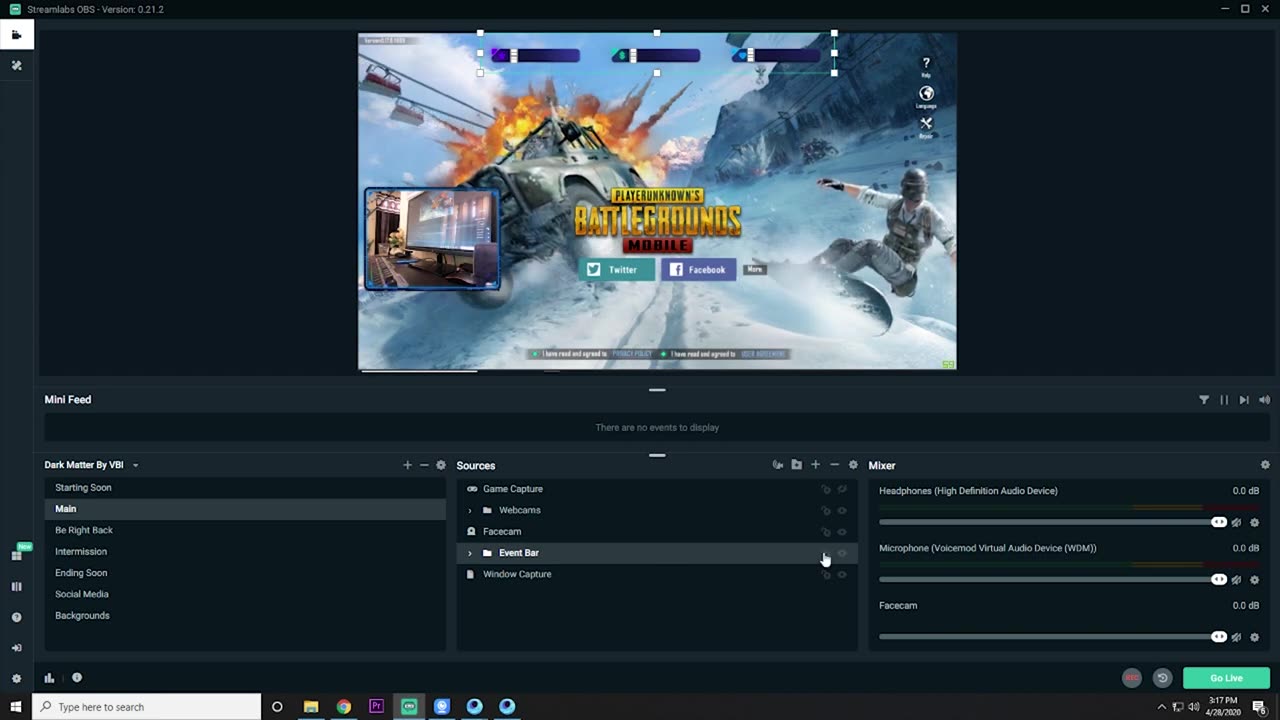The height and width of the screenshot is (720, 1280).
Task: Lock the Window Capture source
Action: [x=826, y=575]
